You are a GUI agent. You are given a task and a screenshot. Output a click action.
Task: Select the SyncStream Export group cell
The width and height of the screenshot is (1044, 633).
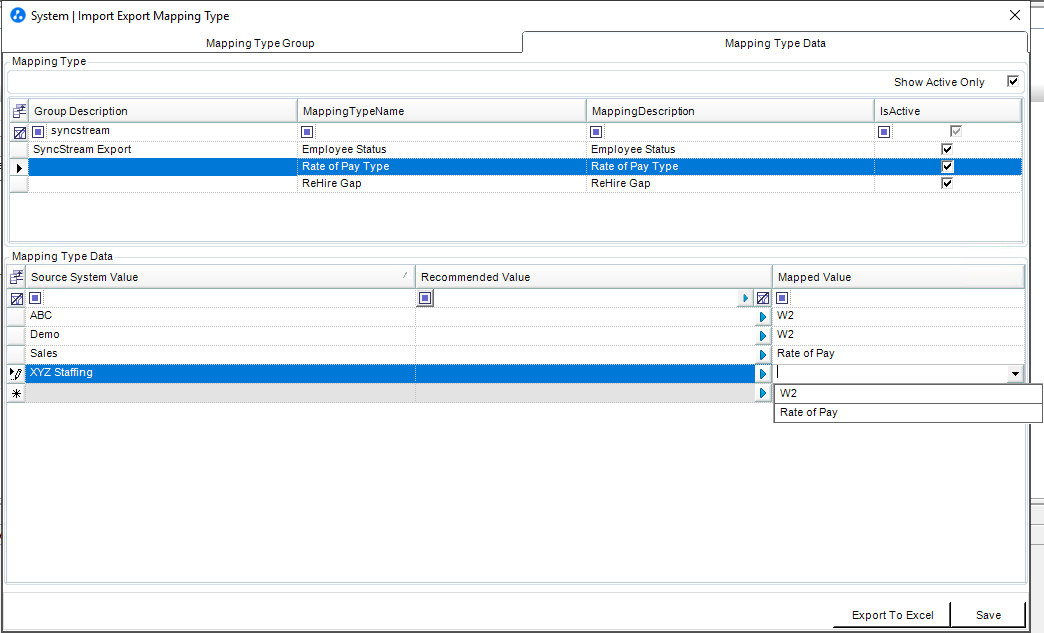162,149
